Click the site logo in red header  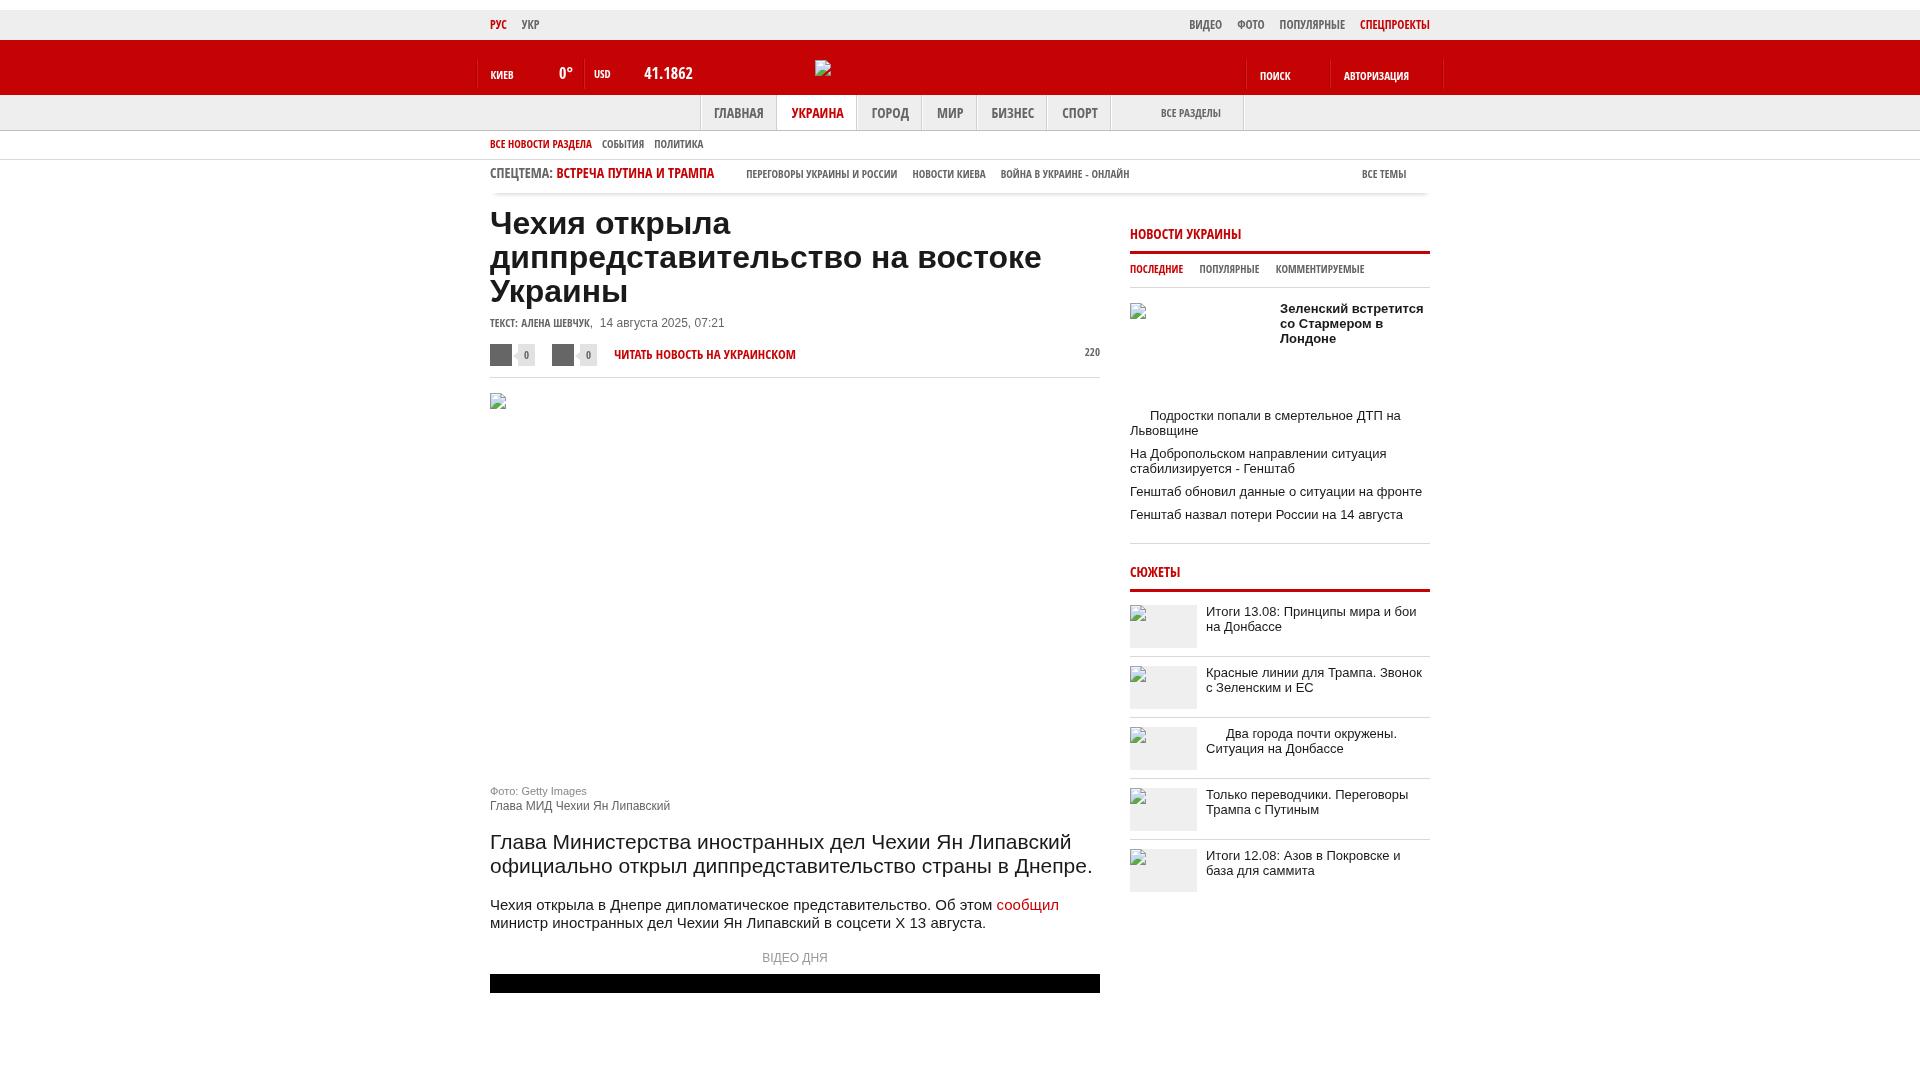pos(823,68)
